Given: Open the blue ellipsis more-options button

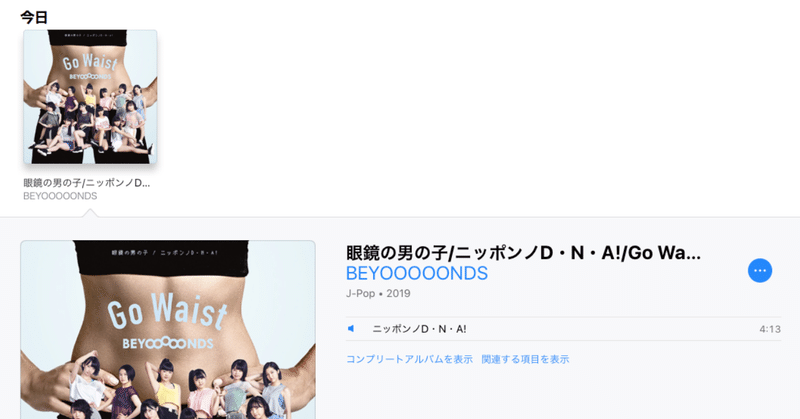Looking at the screenshot, I should (x=760, y=270).
